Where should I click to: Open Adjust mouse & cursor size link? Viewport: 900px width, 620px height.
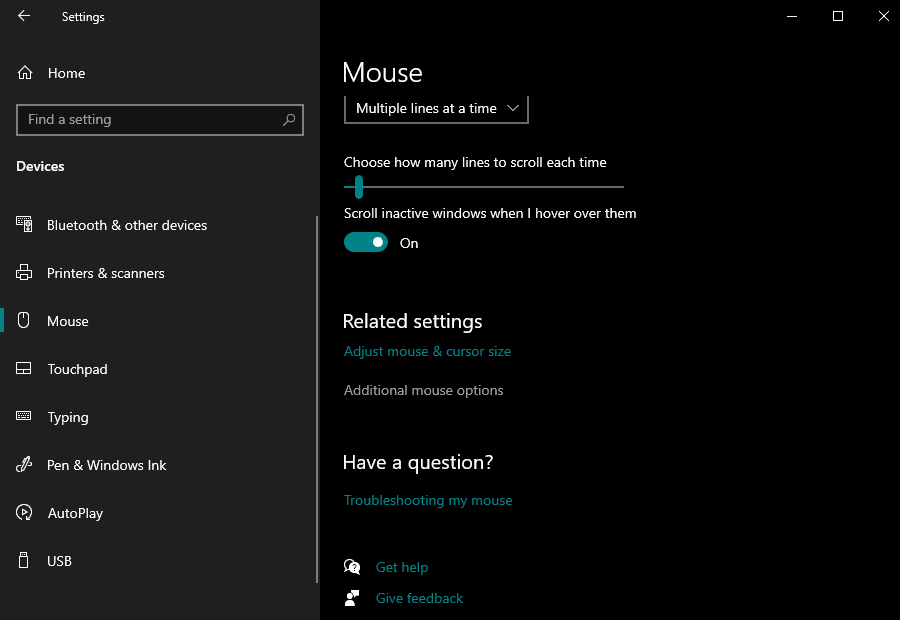coord(427,351)
